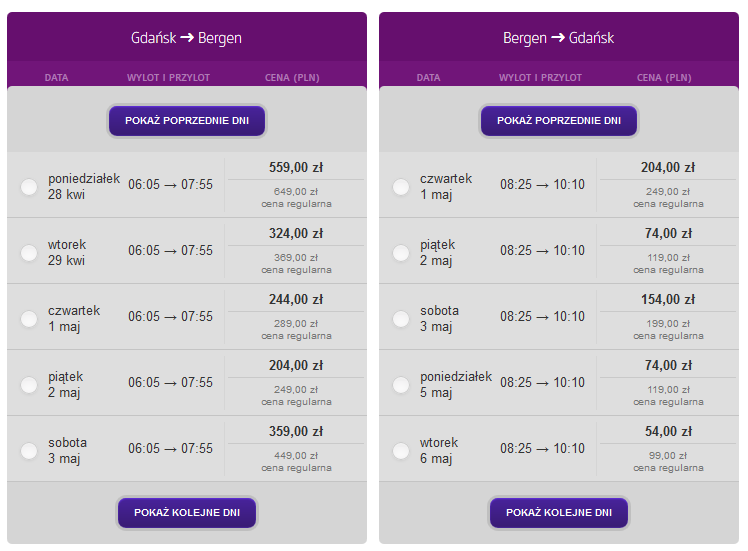Choose piątek 2 maj Bergen to Gdańsk flight
This screenshot has height=551, width=748.
click(x=401, y=252)
